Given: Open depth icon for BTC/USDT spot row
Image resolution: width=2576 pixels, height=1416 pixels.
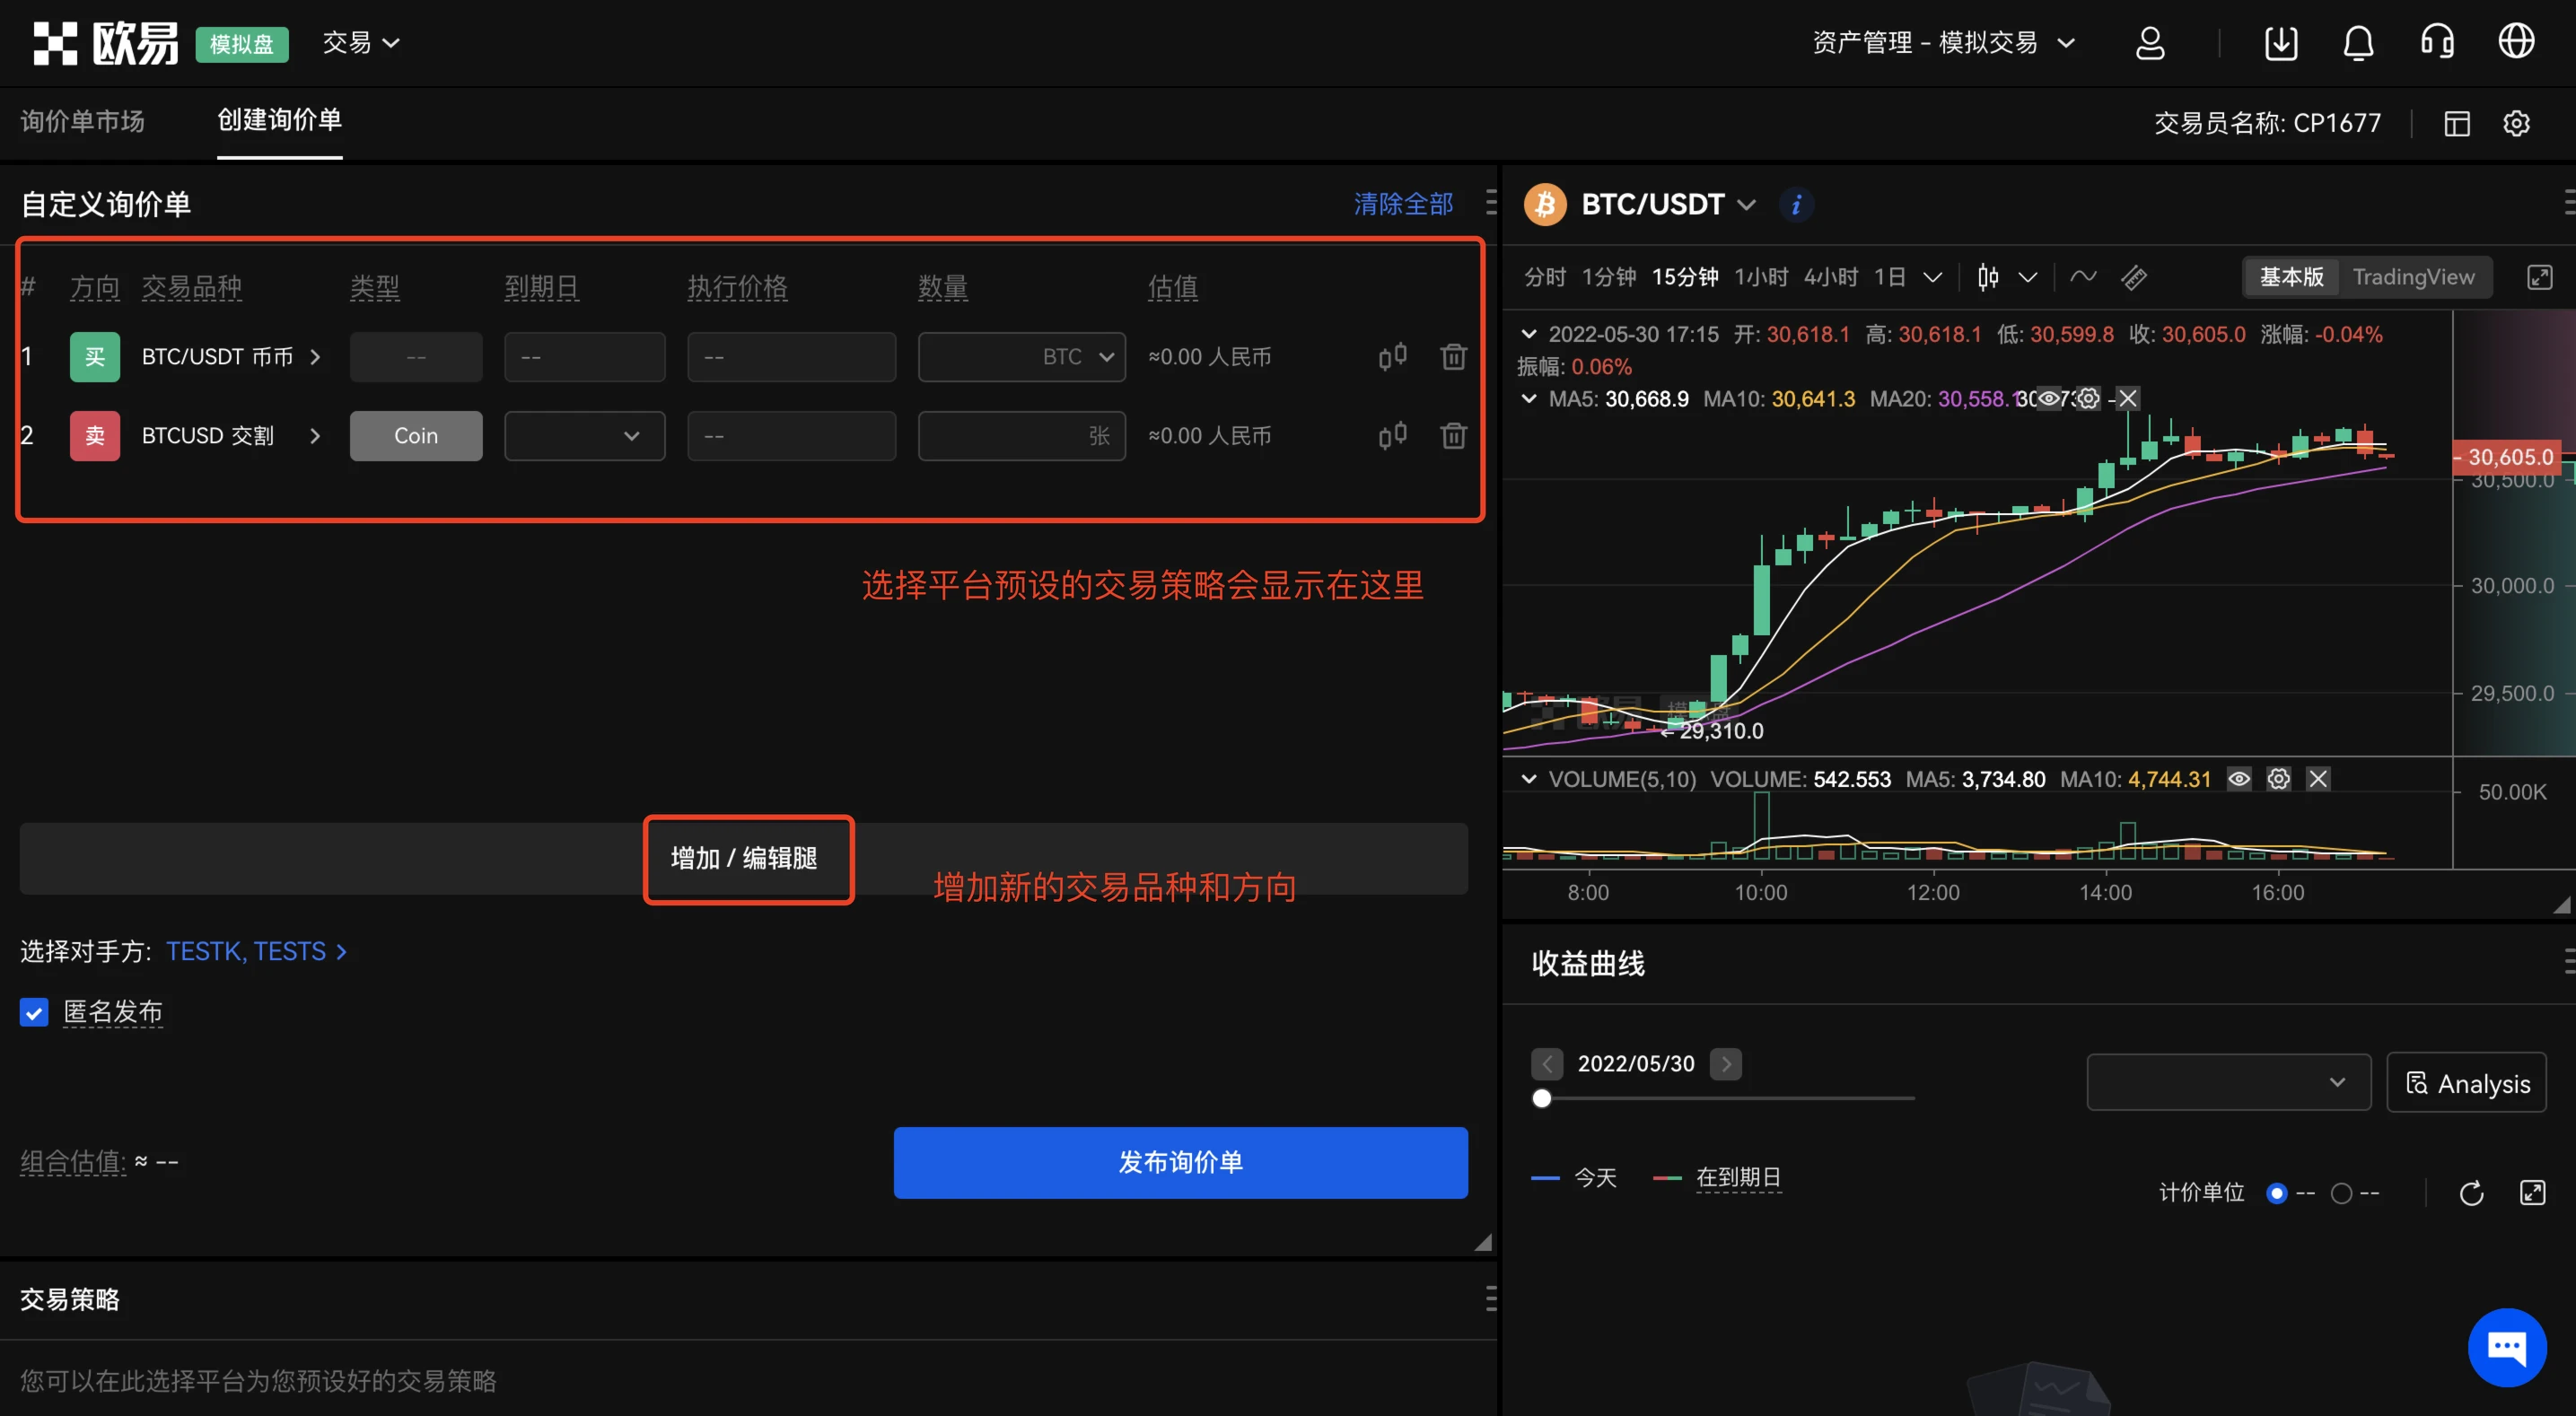Looking at the screenshot, I should [x=1392, y=356].
